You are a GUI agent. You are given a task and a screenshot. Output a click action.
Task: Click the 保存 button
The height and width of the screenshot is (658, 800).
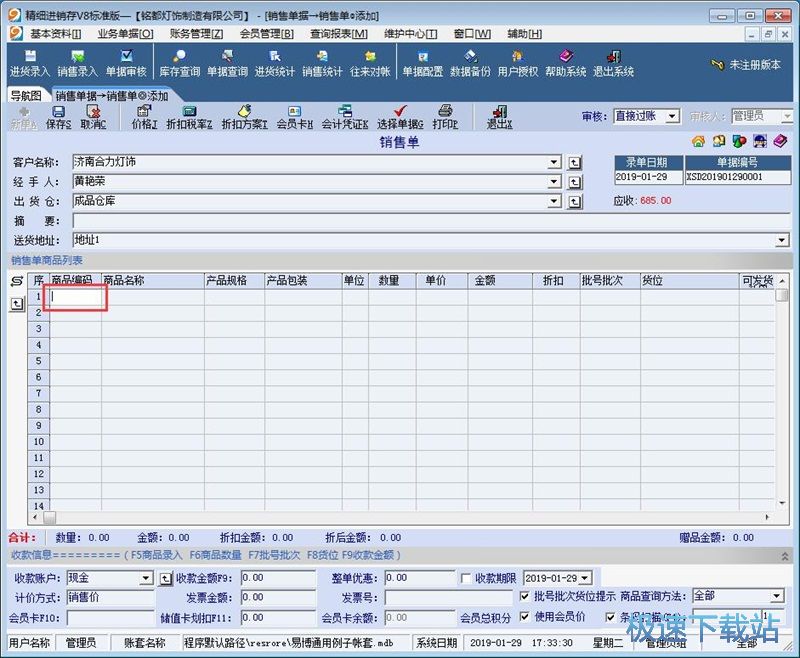[58, 118]
